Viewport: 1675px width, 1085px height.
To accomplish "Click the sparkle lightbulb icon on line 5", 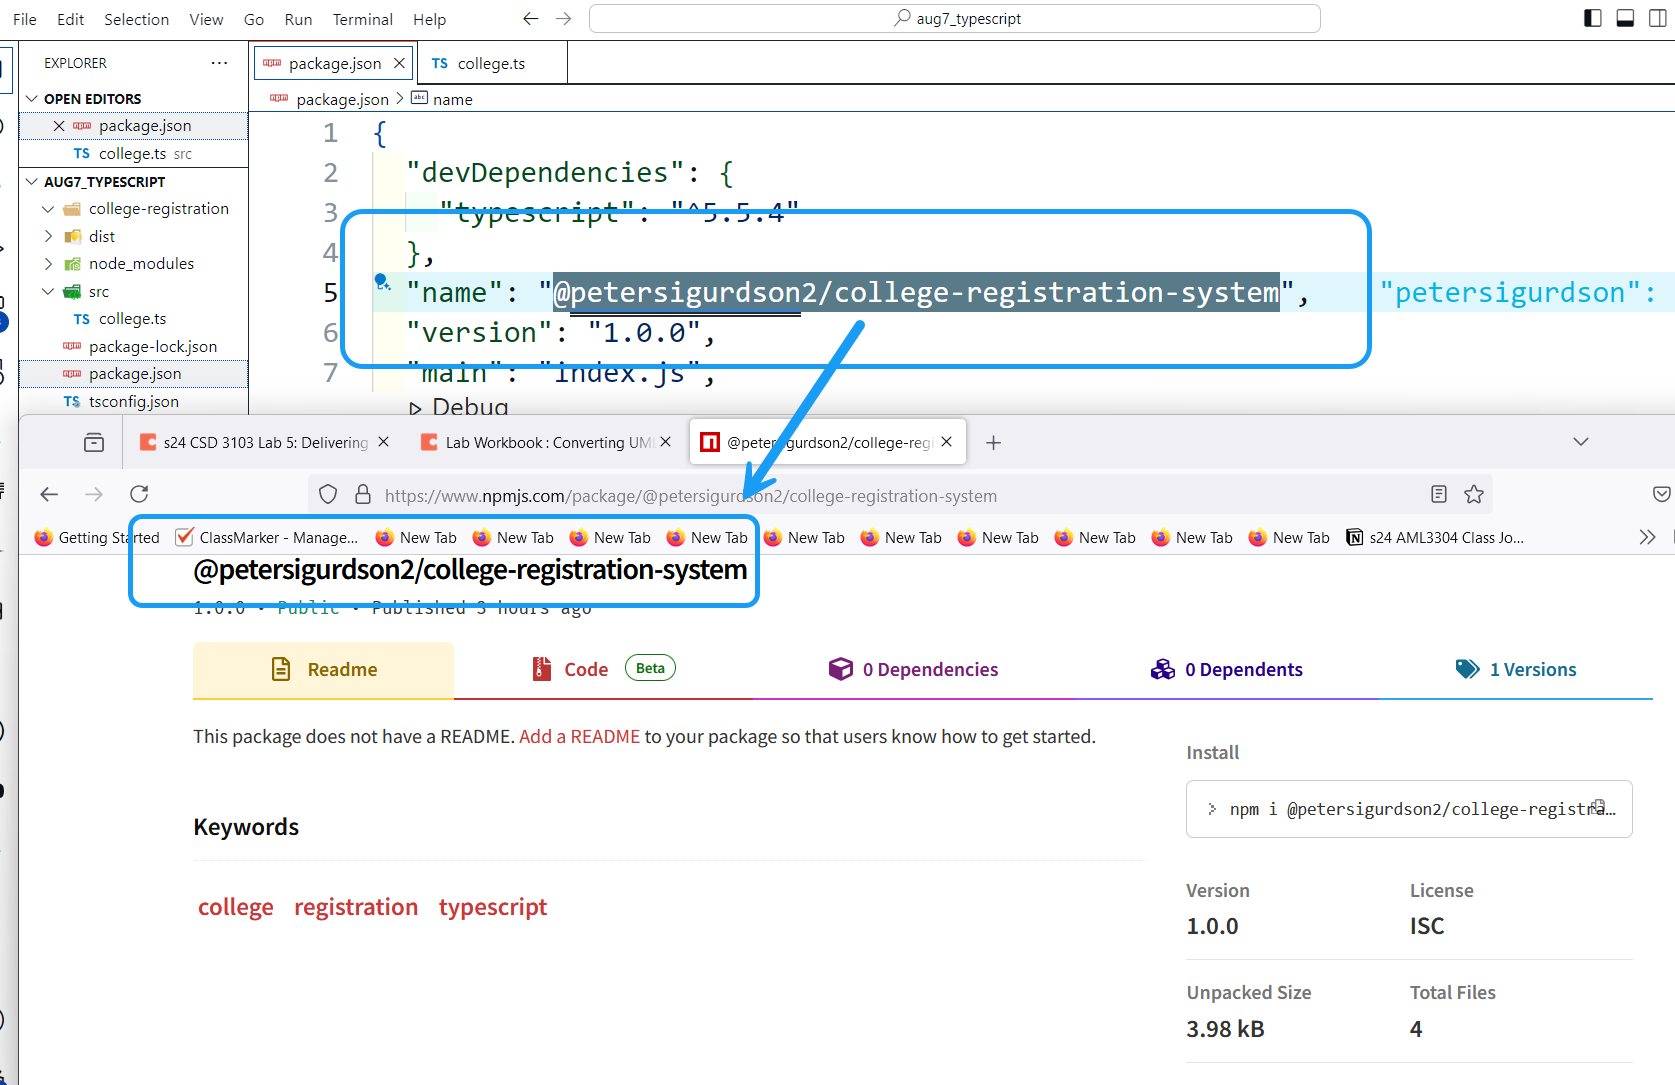I will 382,282.
